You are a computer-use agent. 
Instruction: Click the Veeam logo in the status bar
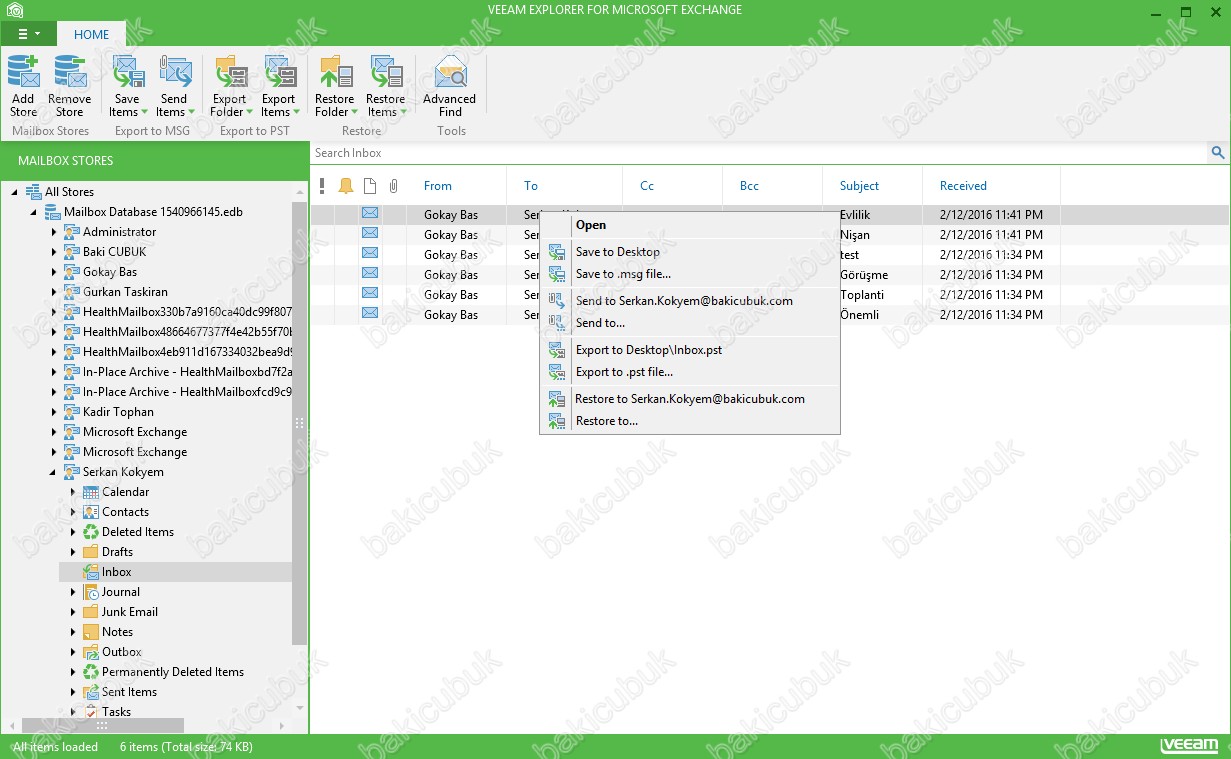(x=1190, y=746)
